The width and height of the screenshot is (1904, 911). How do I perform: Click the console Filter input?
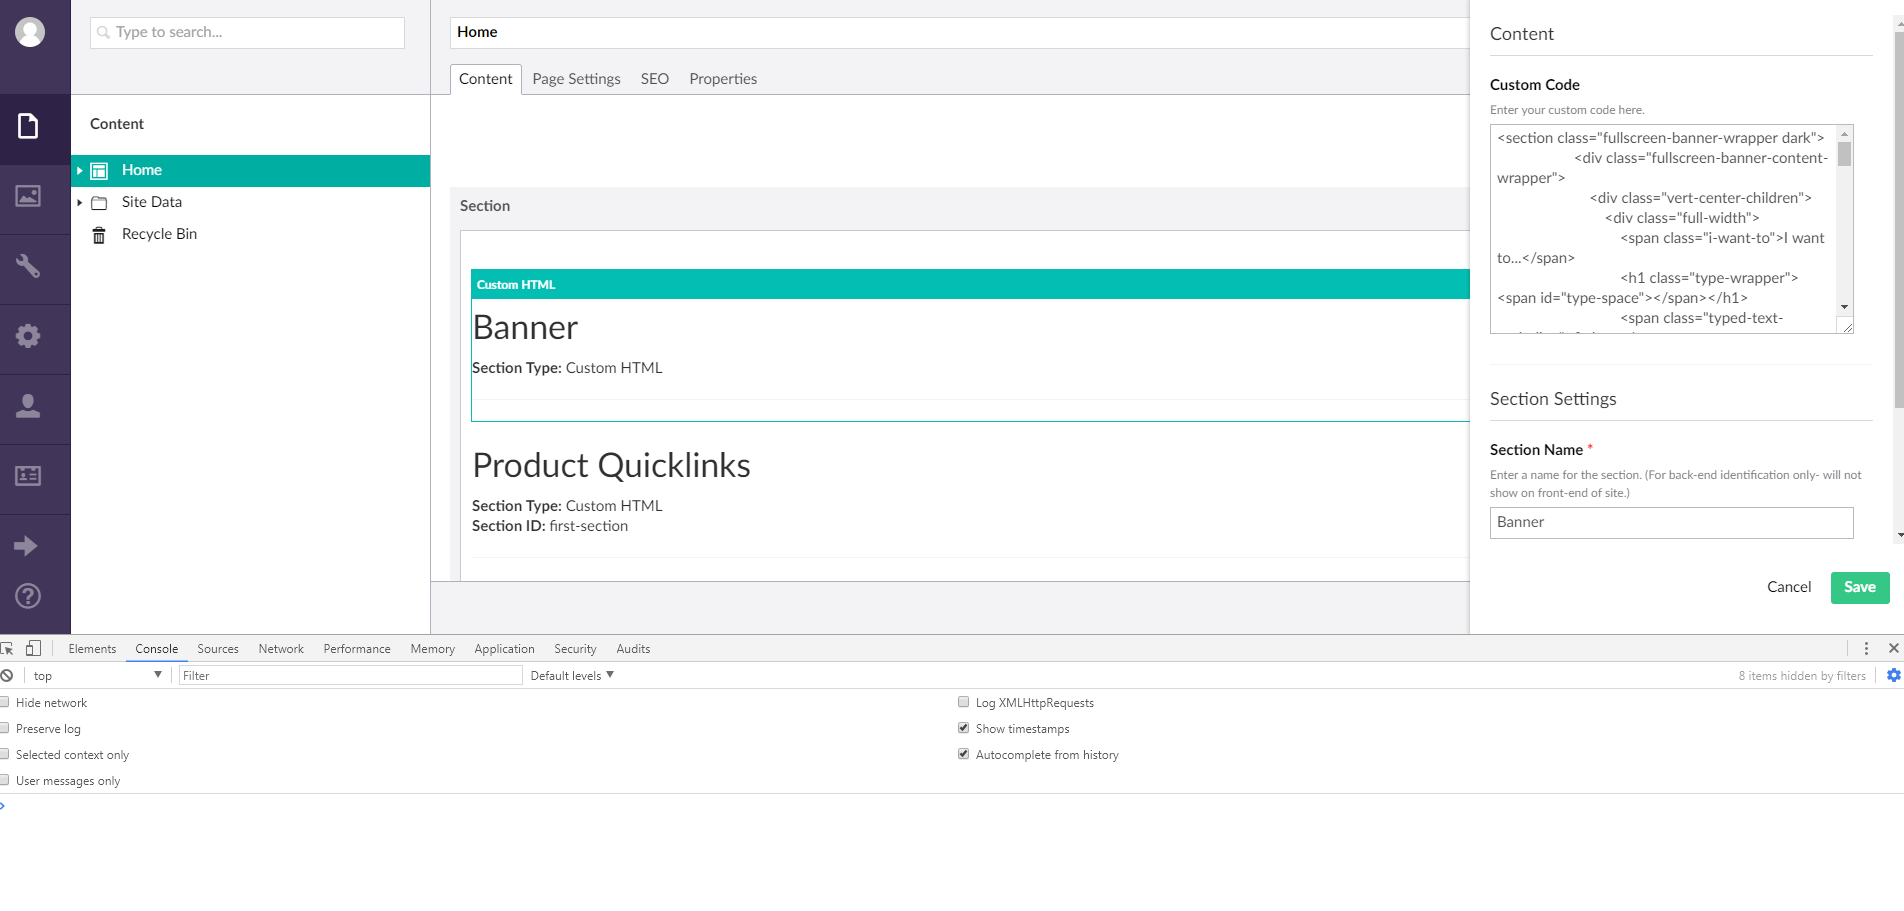coord(350,676)
